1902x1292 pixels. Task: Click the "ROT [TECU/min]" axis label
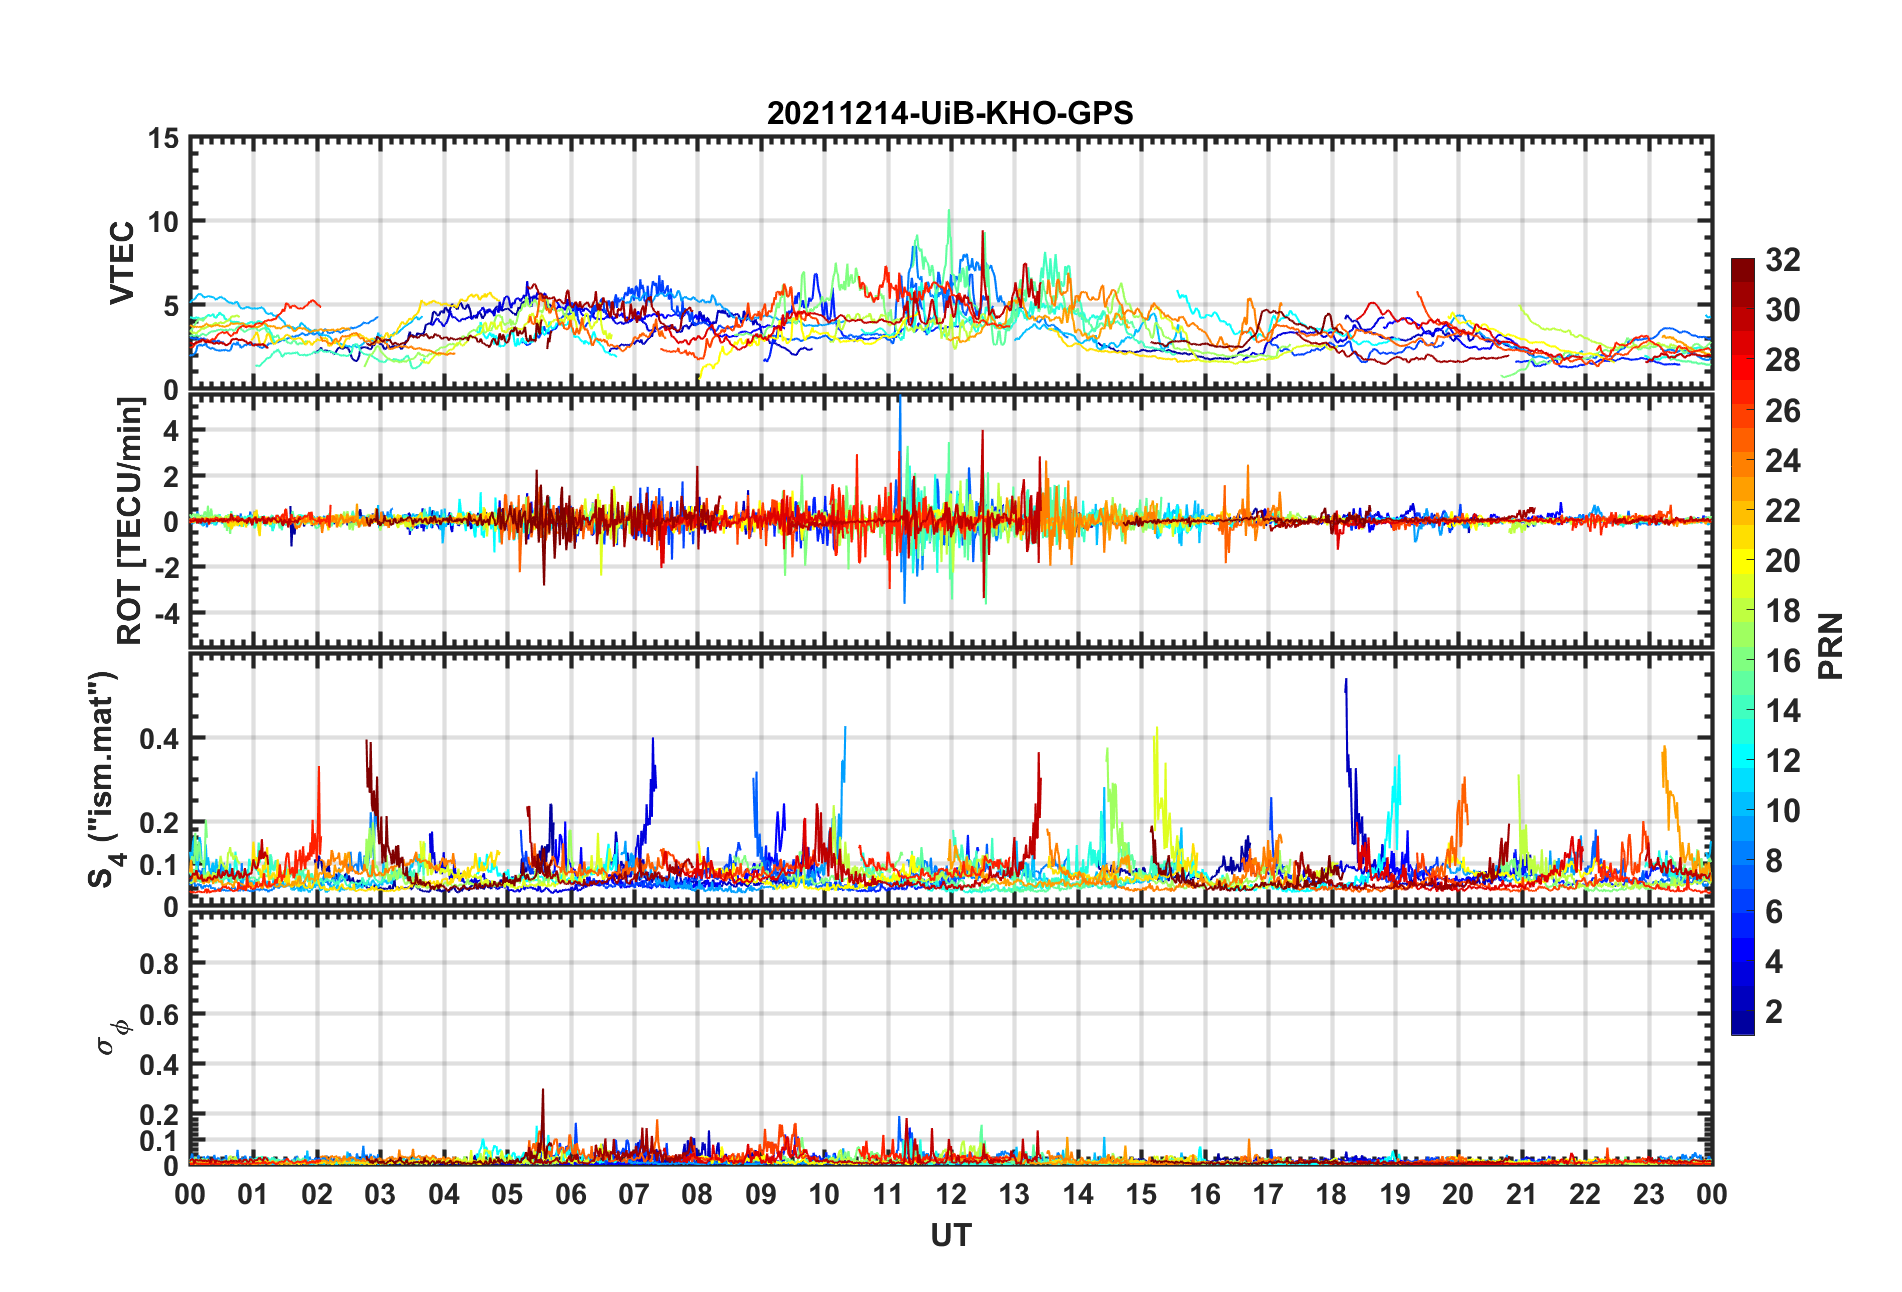(x=130, y=521)
